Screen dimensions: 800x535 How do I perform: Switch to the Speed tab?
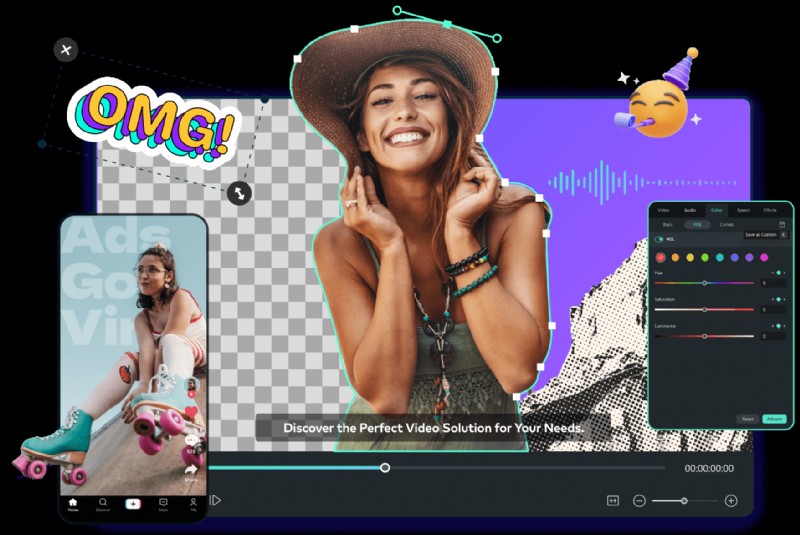pos(743,210)
